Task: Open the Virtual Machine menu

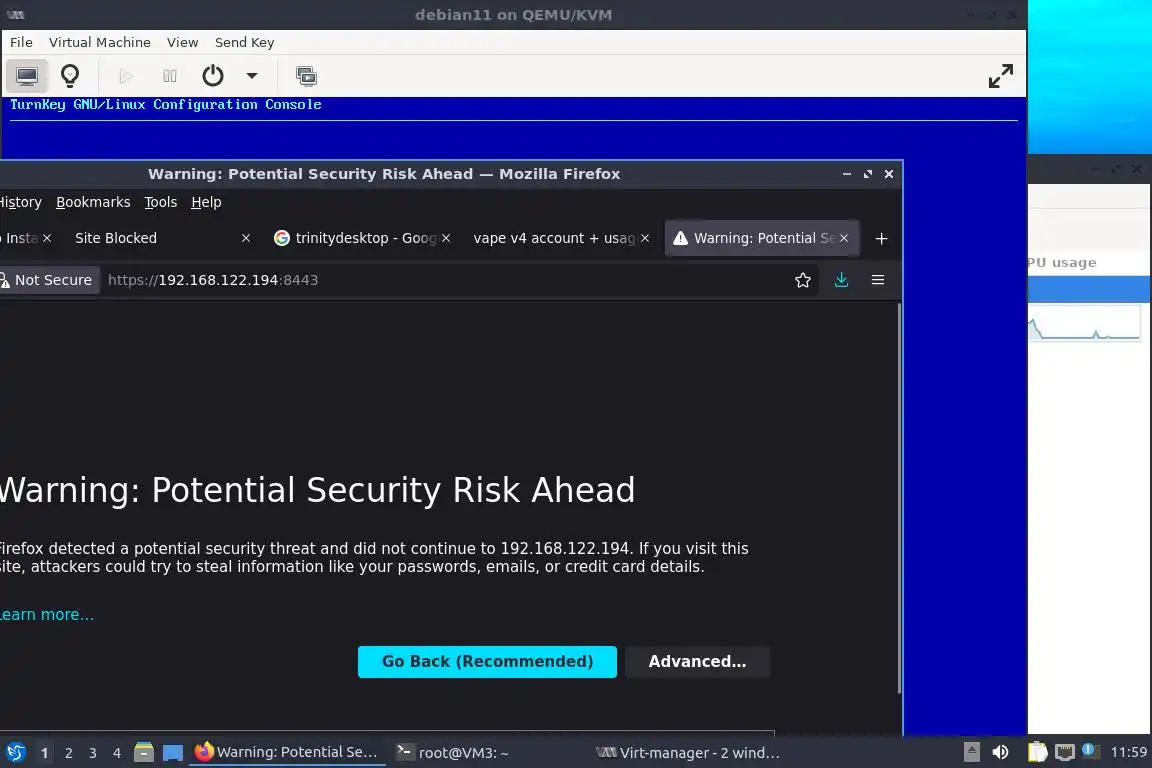Action: 100,43
